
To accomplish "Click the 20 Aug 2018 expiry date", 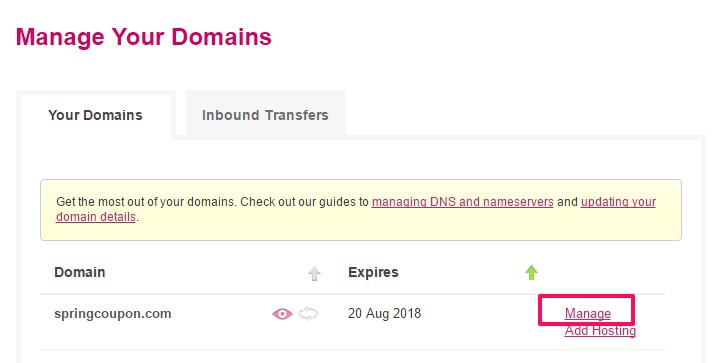I will [384, 313].
